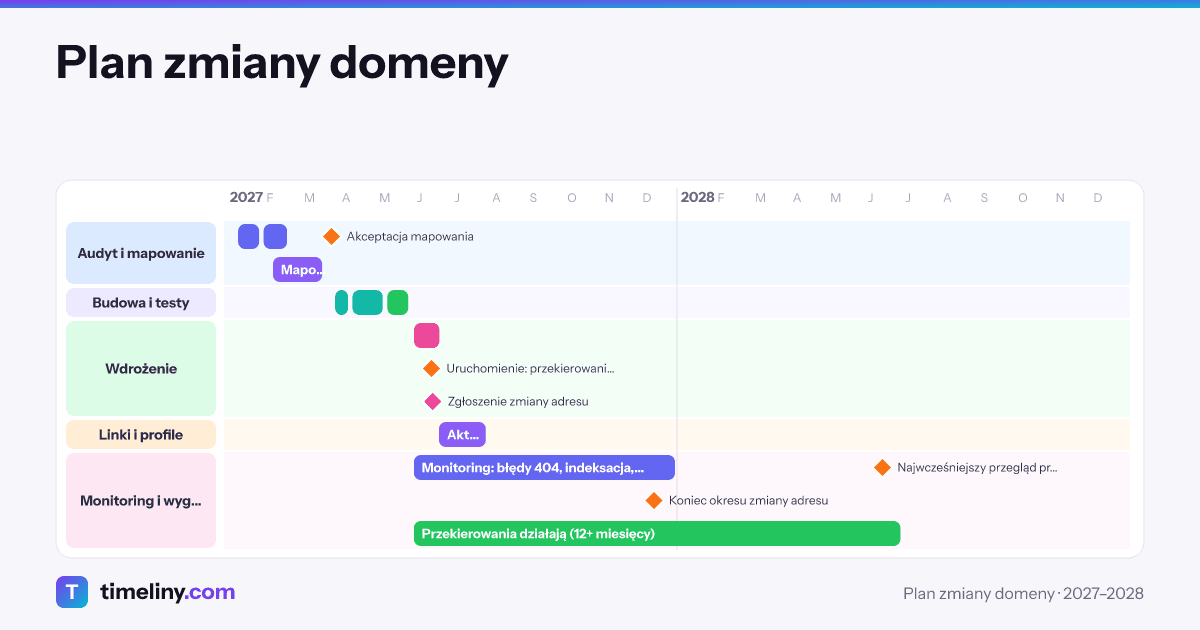Click the Koniec okresu zmiany adresu text
This screenshot has height=630, width=1200.
(748, 500)
